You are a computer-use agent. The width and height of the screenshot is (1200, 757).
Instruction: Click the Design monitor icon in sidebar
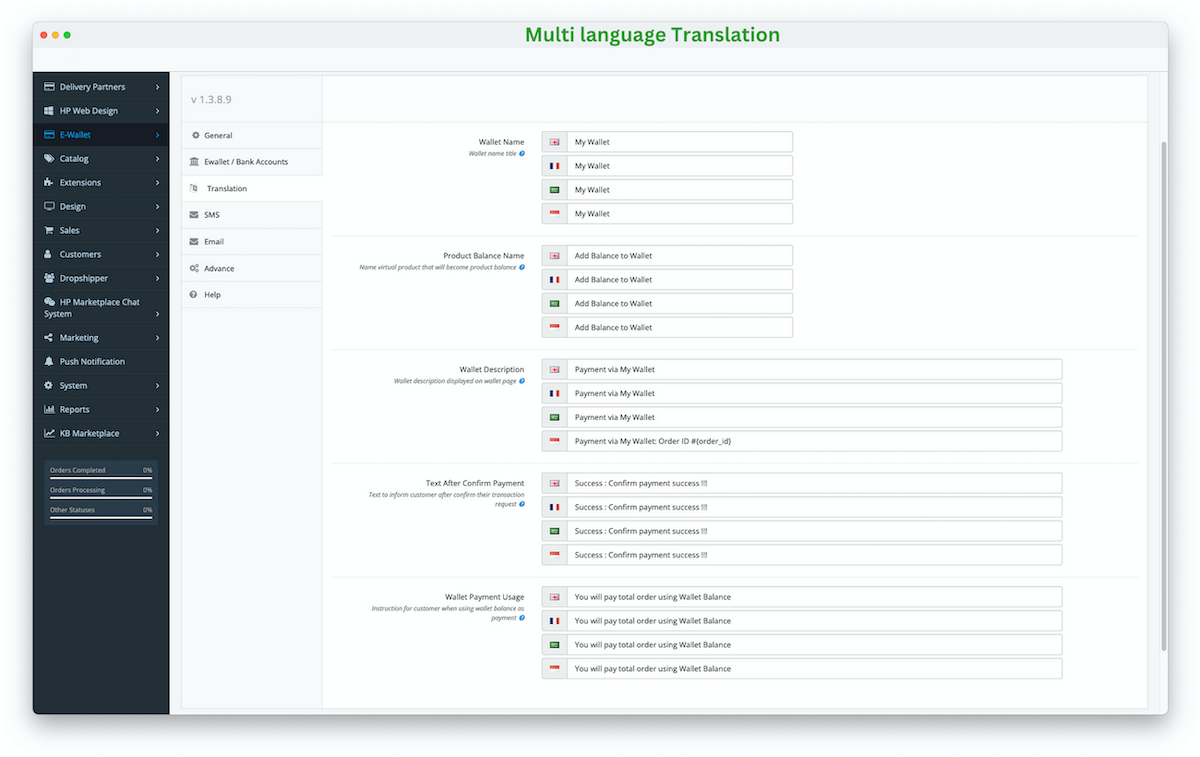48,206
